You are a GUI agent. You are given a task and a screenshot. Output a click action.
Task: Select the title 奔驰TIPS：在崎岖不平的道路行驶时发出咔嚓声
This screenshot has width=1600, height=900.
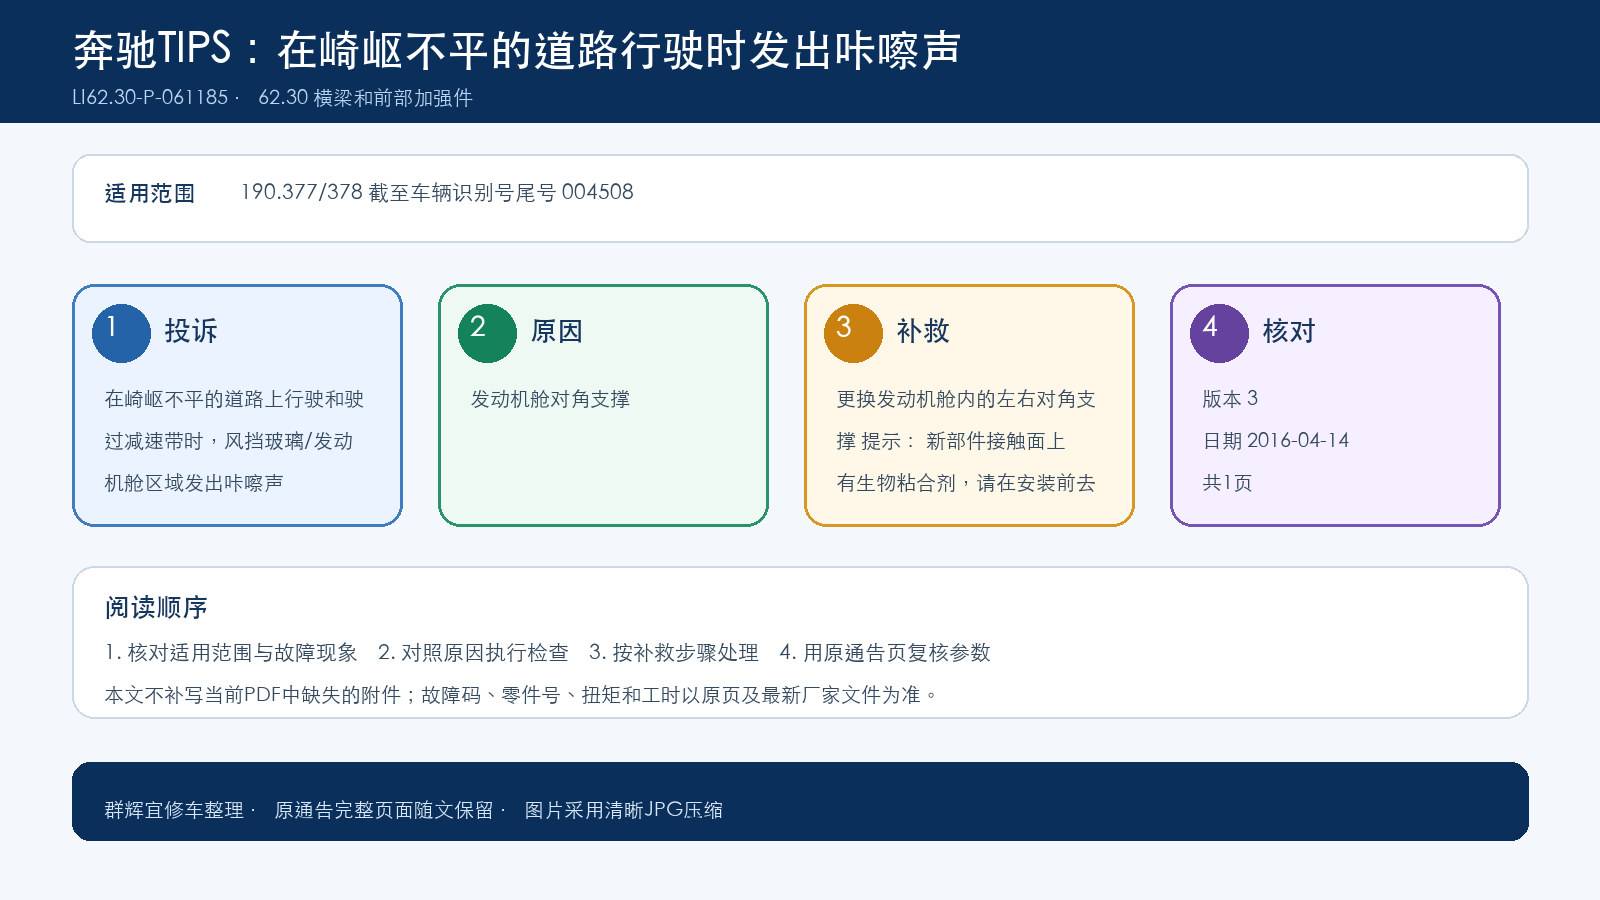[x=517, y=50]
